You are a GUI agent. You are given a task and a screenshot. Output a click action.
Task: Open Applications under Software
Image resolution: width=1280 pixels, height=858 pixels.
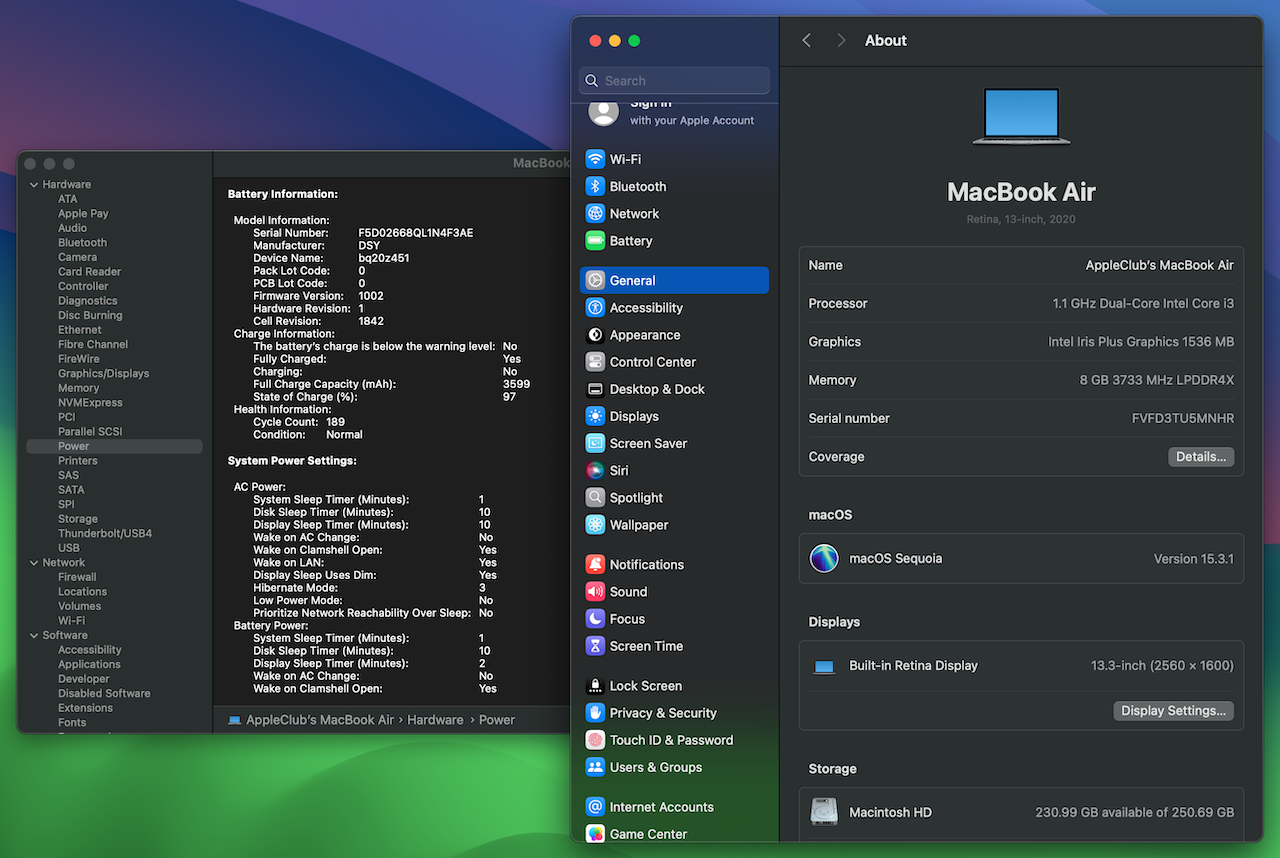[89, 664]
